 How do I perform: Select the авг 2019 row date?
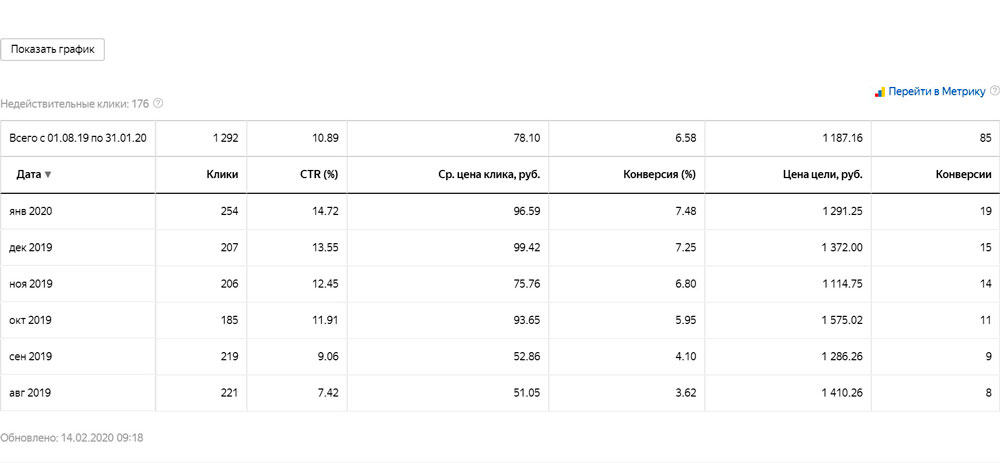[x=31, y=392]
